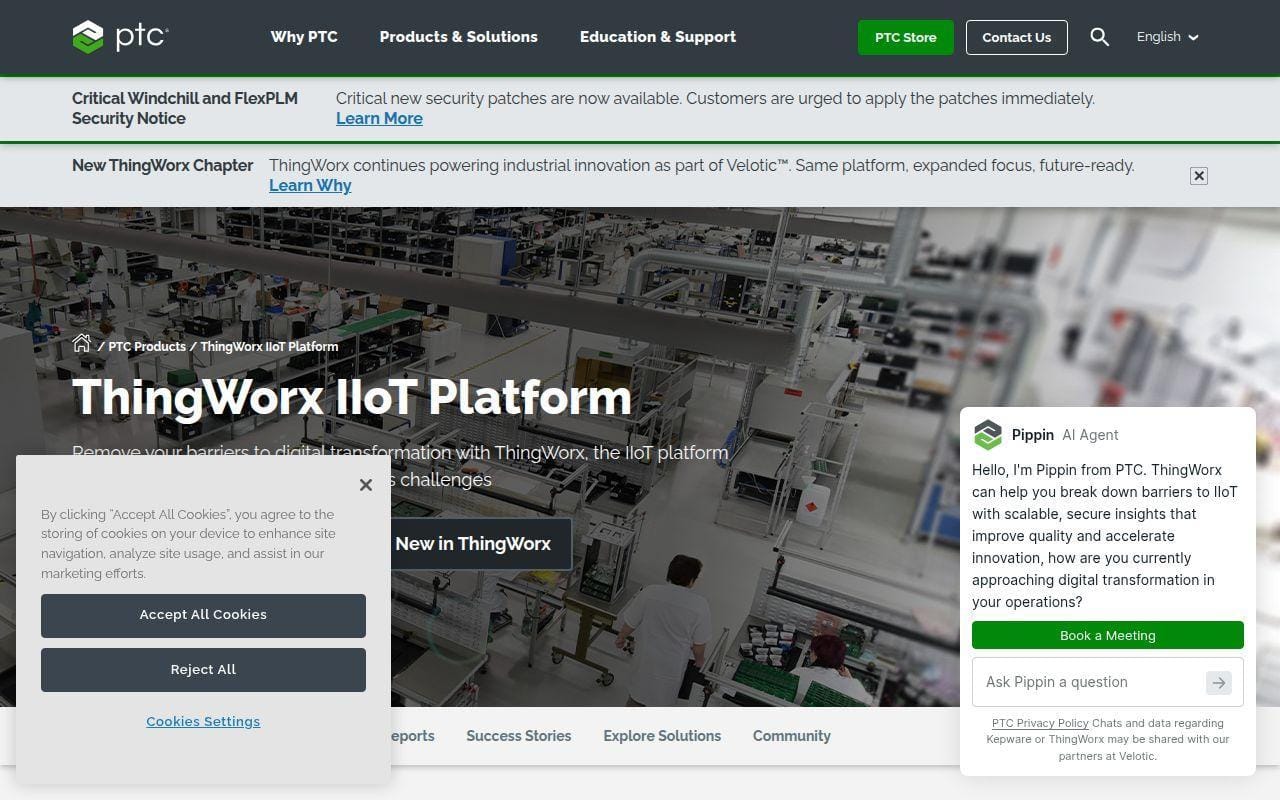The height and width of the screenshot is (800, 1280).
Task: Click the 'Critical Windchill and FlexPLM' notice title
Action: [x=185, y=108]
